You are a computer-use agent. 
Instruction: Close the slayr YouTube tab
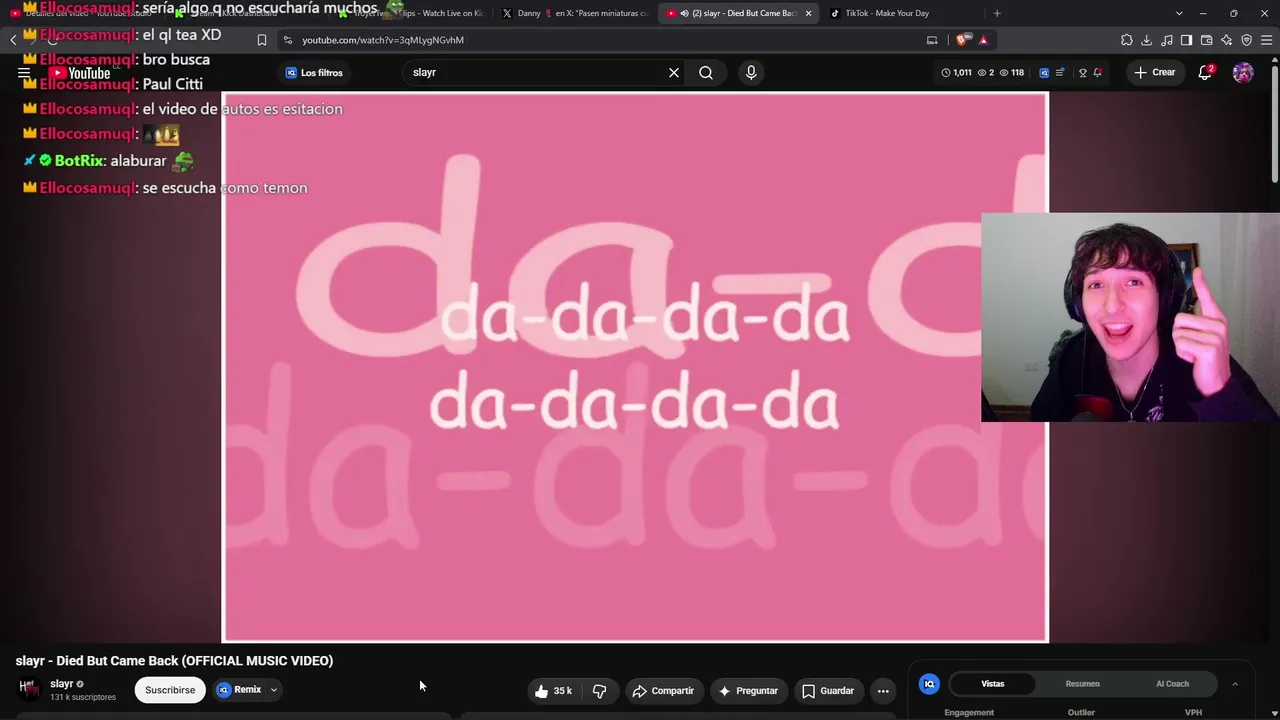tap(808, 13)
